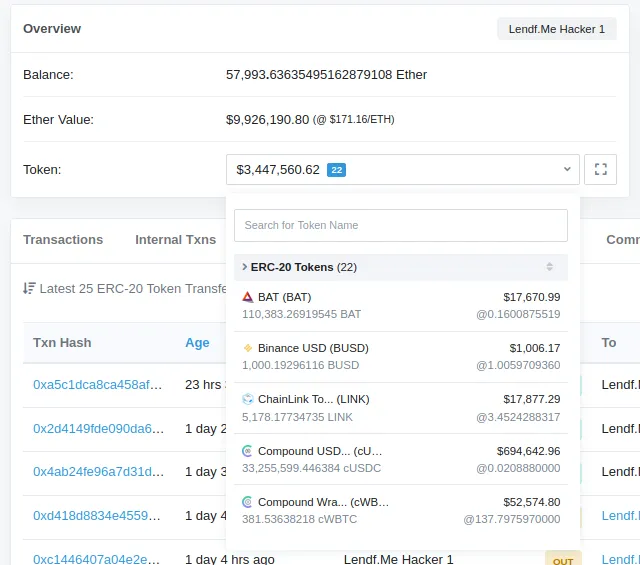Select the BAT (BAT) token entry
Screen dimensions: 640x565
(x=400, y=305)
